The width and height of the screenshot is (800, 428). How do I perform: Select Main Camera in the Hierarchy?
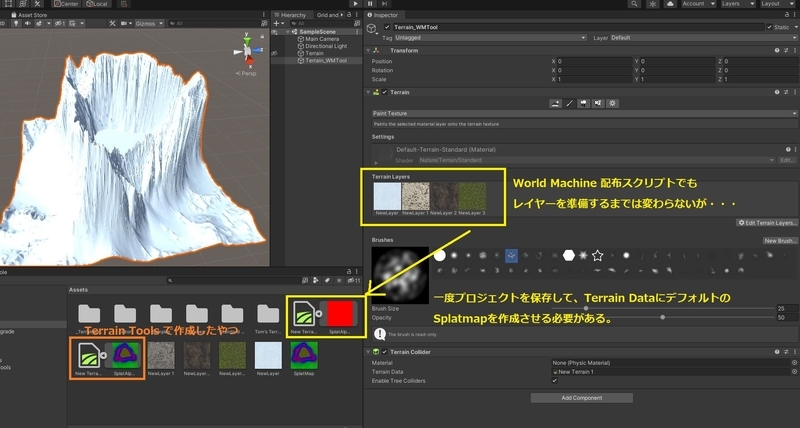[322, 39]
